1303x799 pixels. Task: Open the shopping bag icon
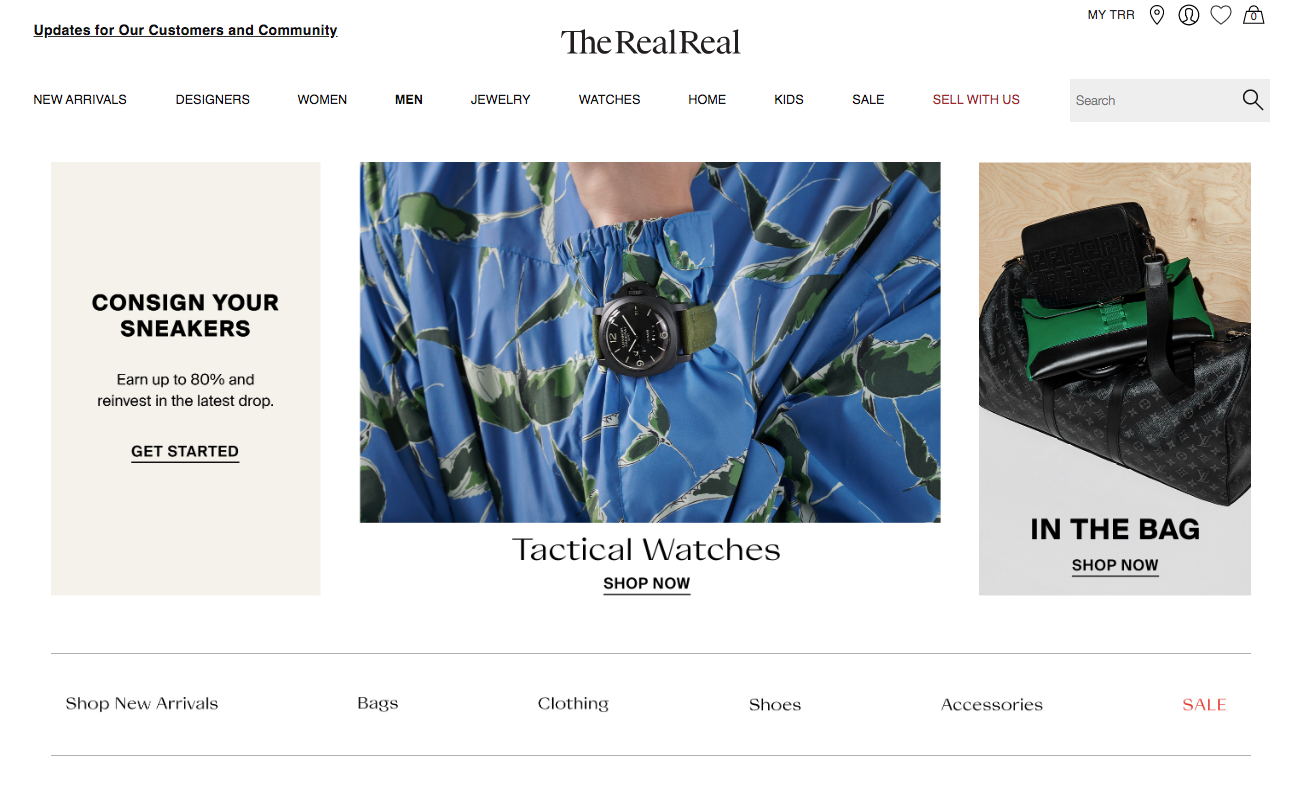click(1253, 15)
